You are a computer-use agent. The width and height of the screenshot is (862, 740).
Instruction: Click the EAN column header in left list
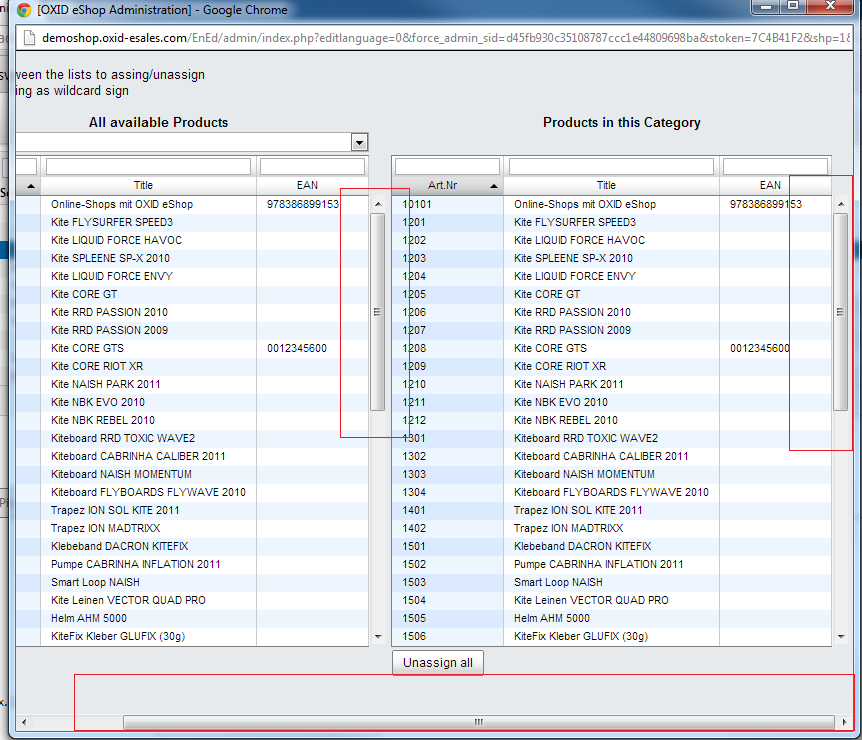pyautogui.click(x=307, y=185)
